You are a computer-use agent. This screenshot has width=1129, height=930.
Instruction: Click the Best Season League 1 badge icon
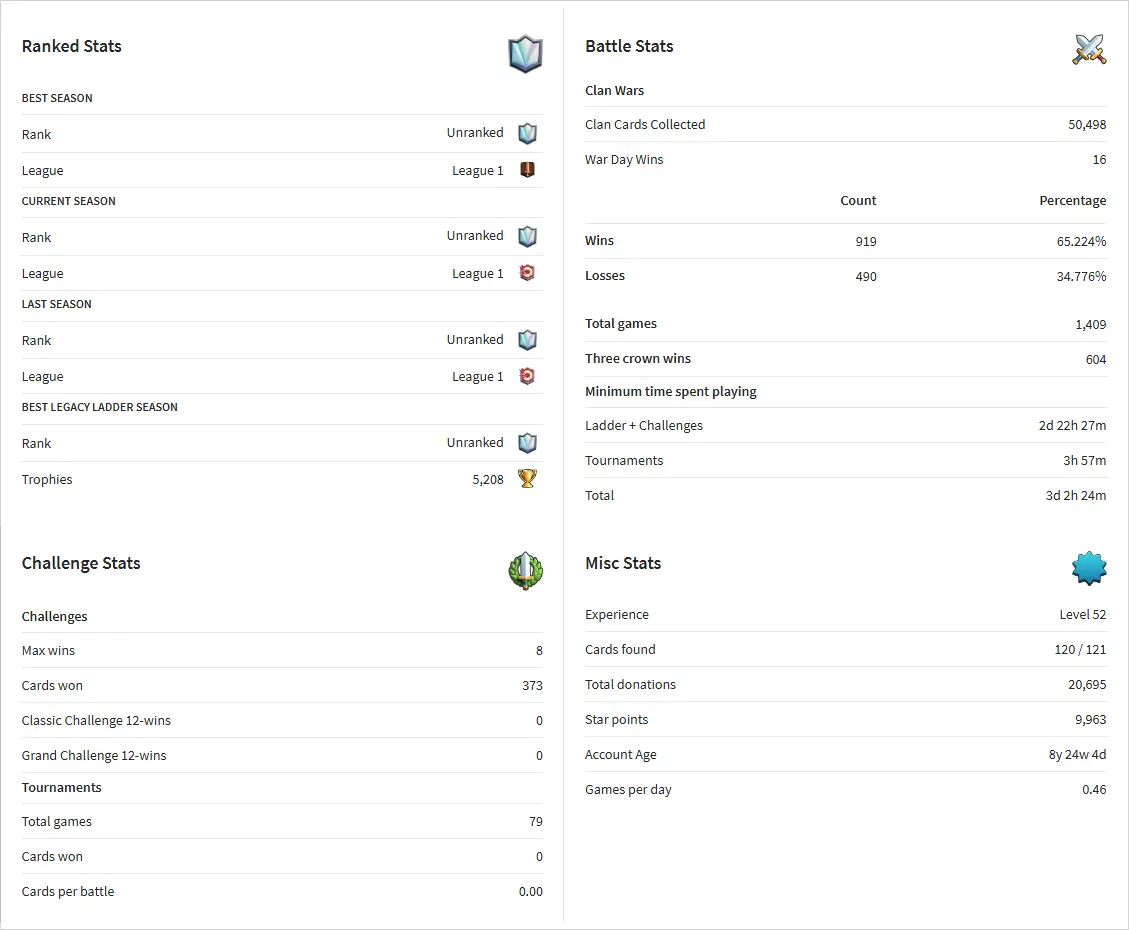point(527,170)
